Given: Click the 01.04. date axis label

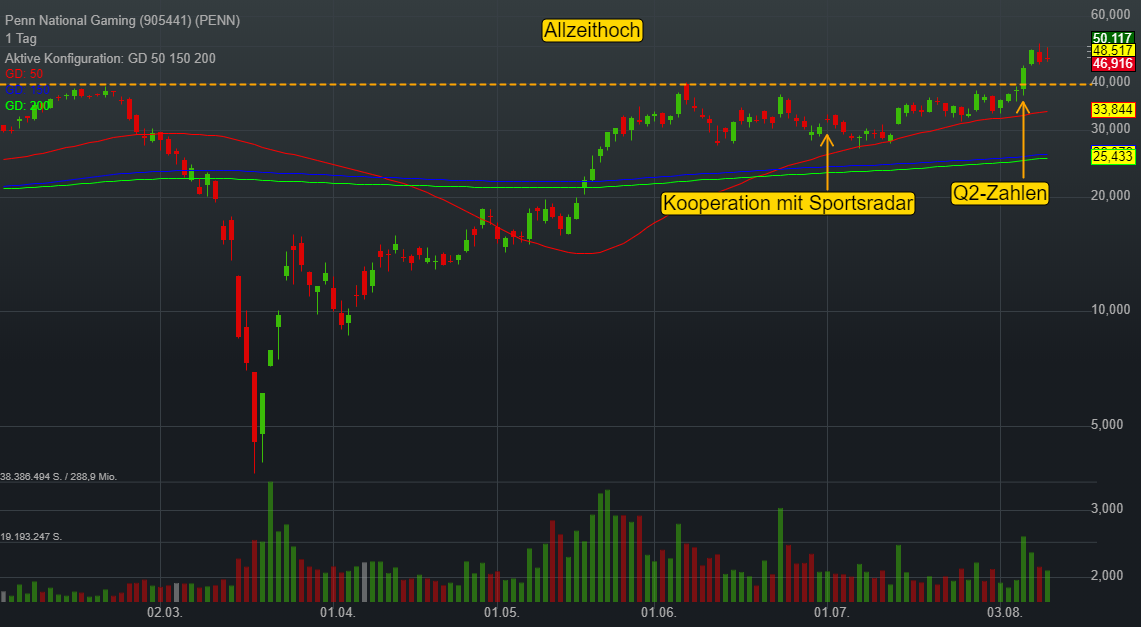Looking at the screenshot, I should [x=338, y=612].
